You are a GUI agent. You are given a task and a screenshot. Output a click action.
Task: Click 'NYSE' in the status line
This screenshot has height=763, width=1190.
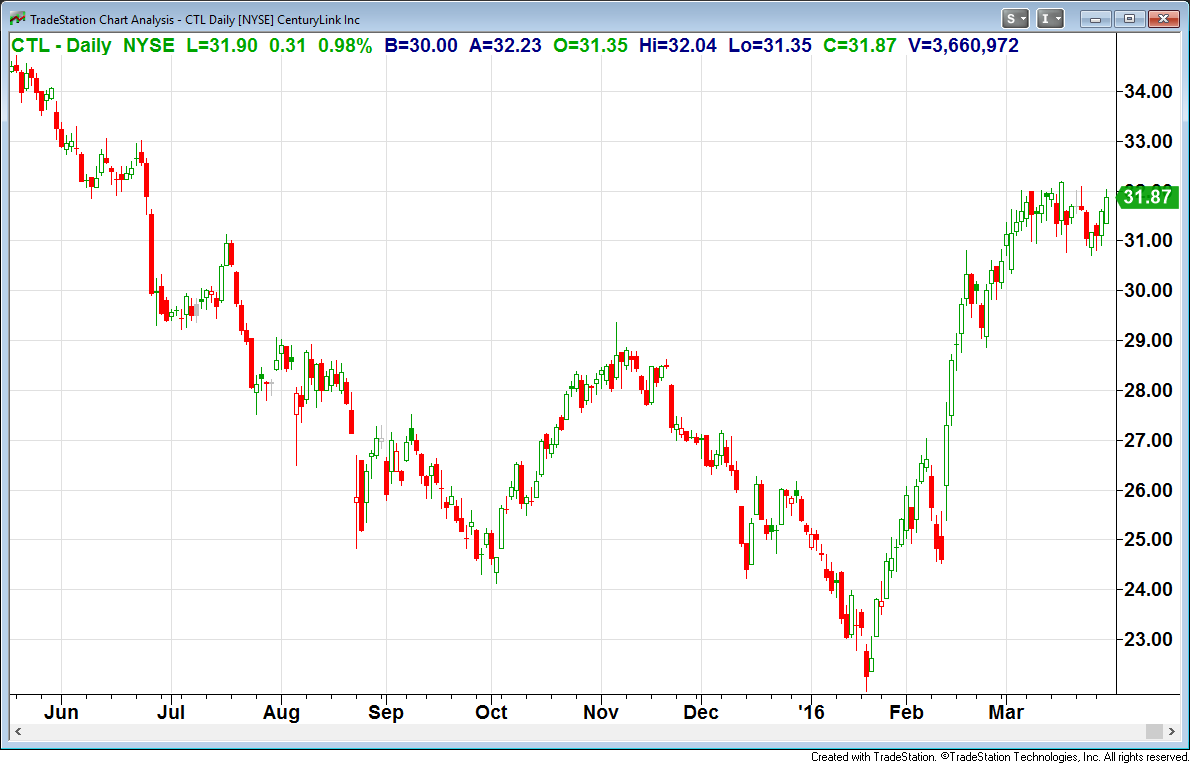pyautogui.click(x=149, y=46)
